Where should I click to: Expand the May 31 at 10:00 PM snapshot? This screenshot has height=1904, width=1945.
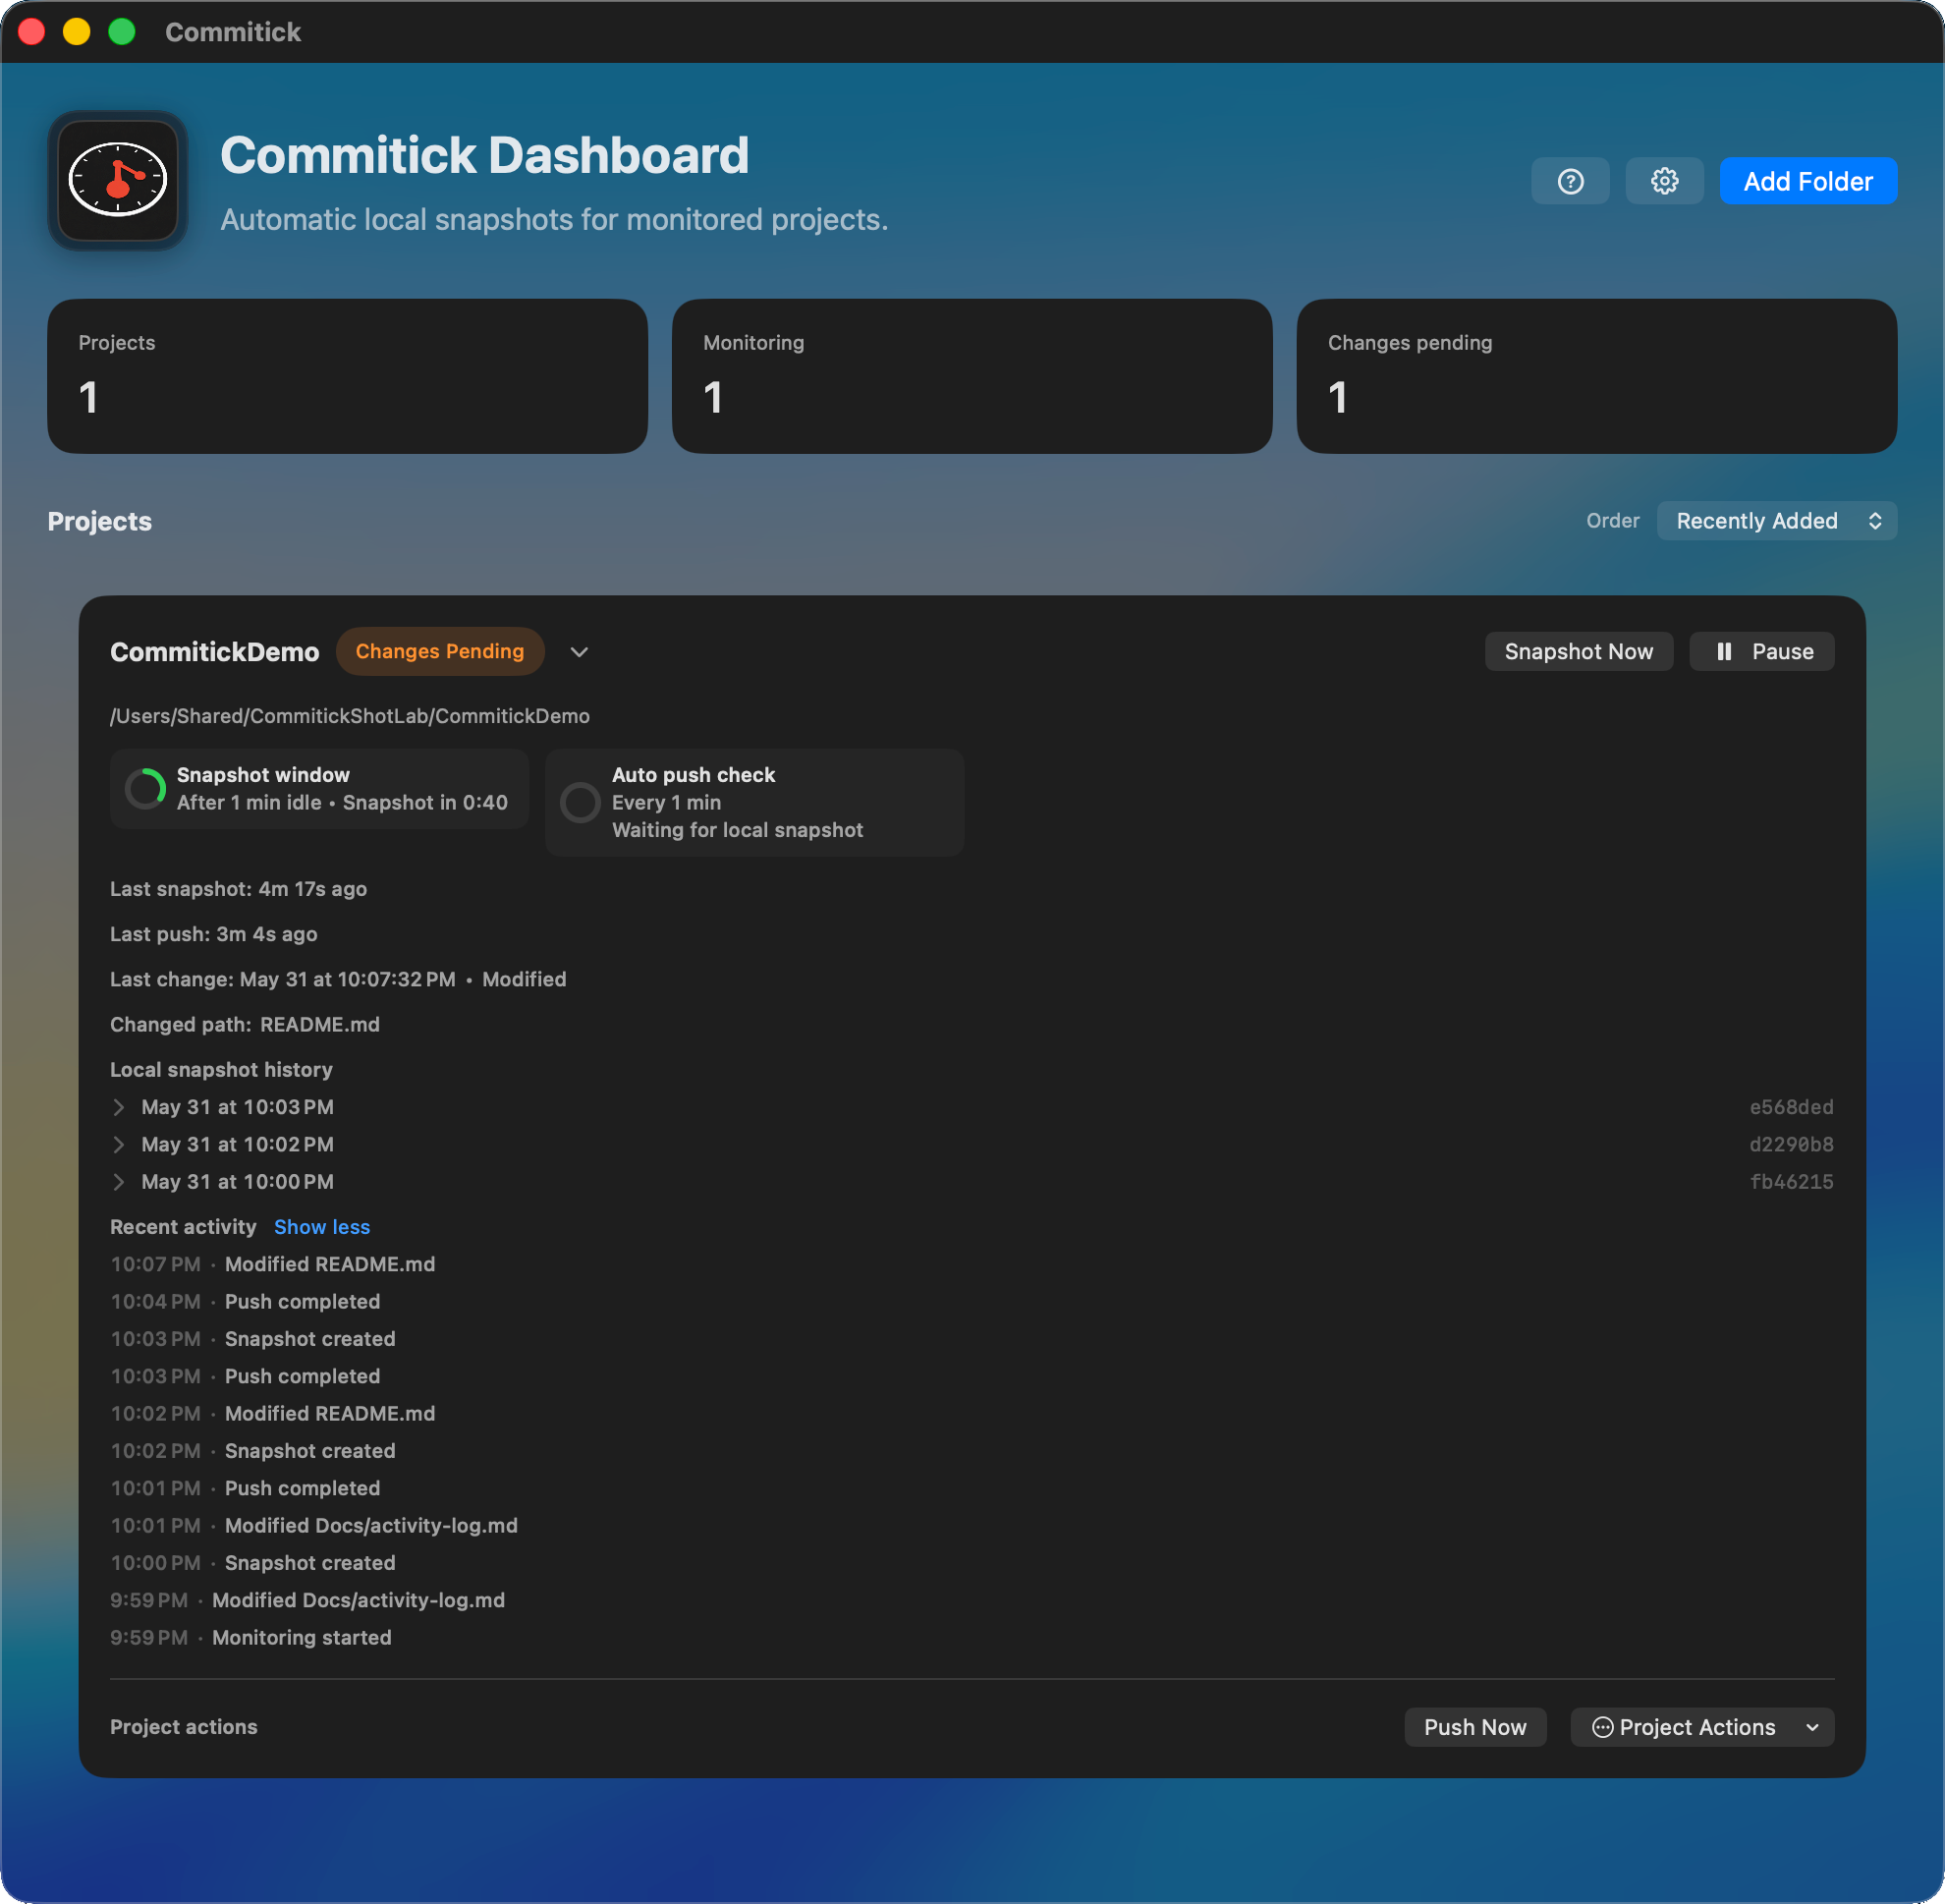[x=119, y=1182]
